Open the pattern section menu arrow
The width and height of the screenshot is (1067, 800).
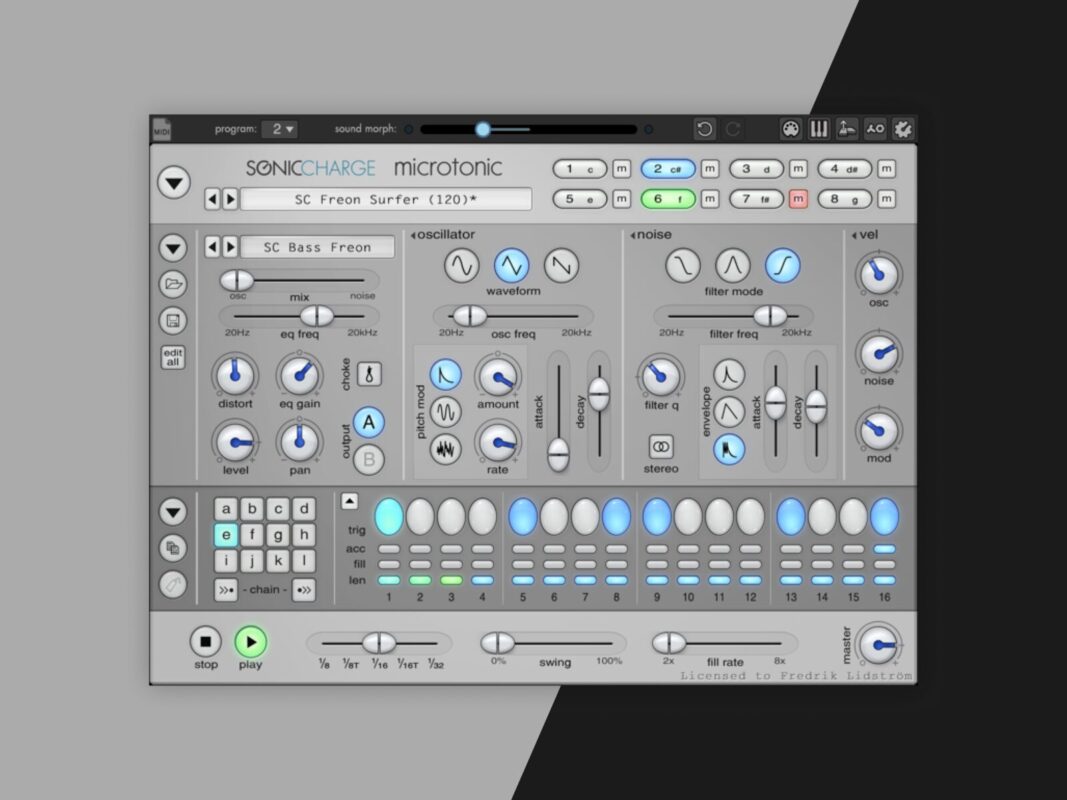(x=173, y=512)
